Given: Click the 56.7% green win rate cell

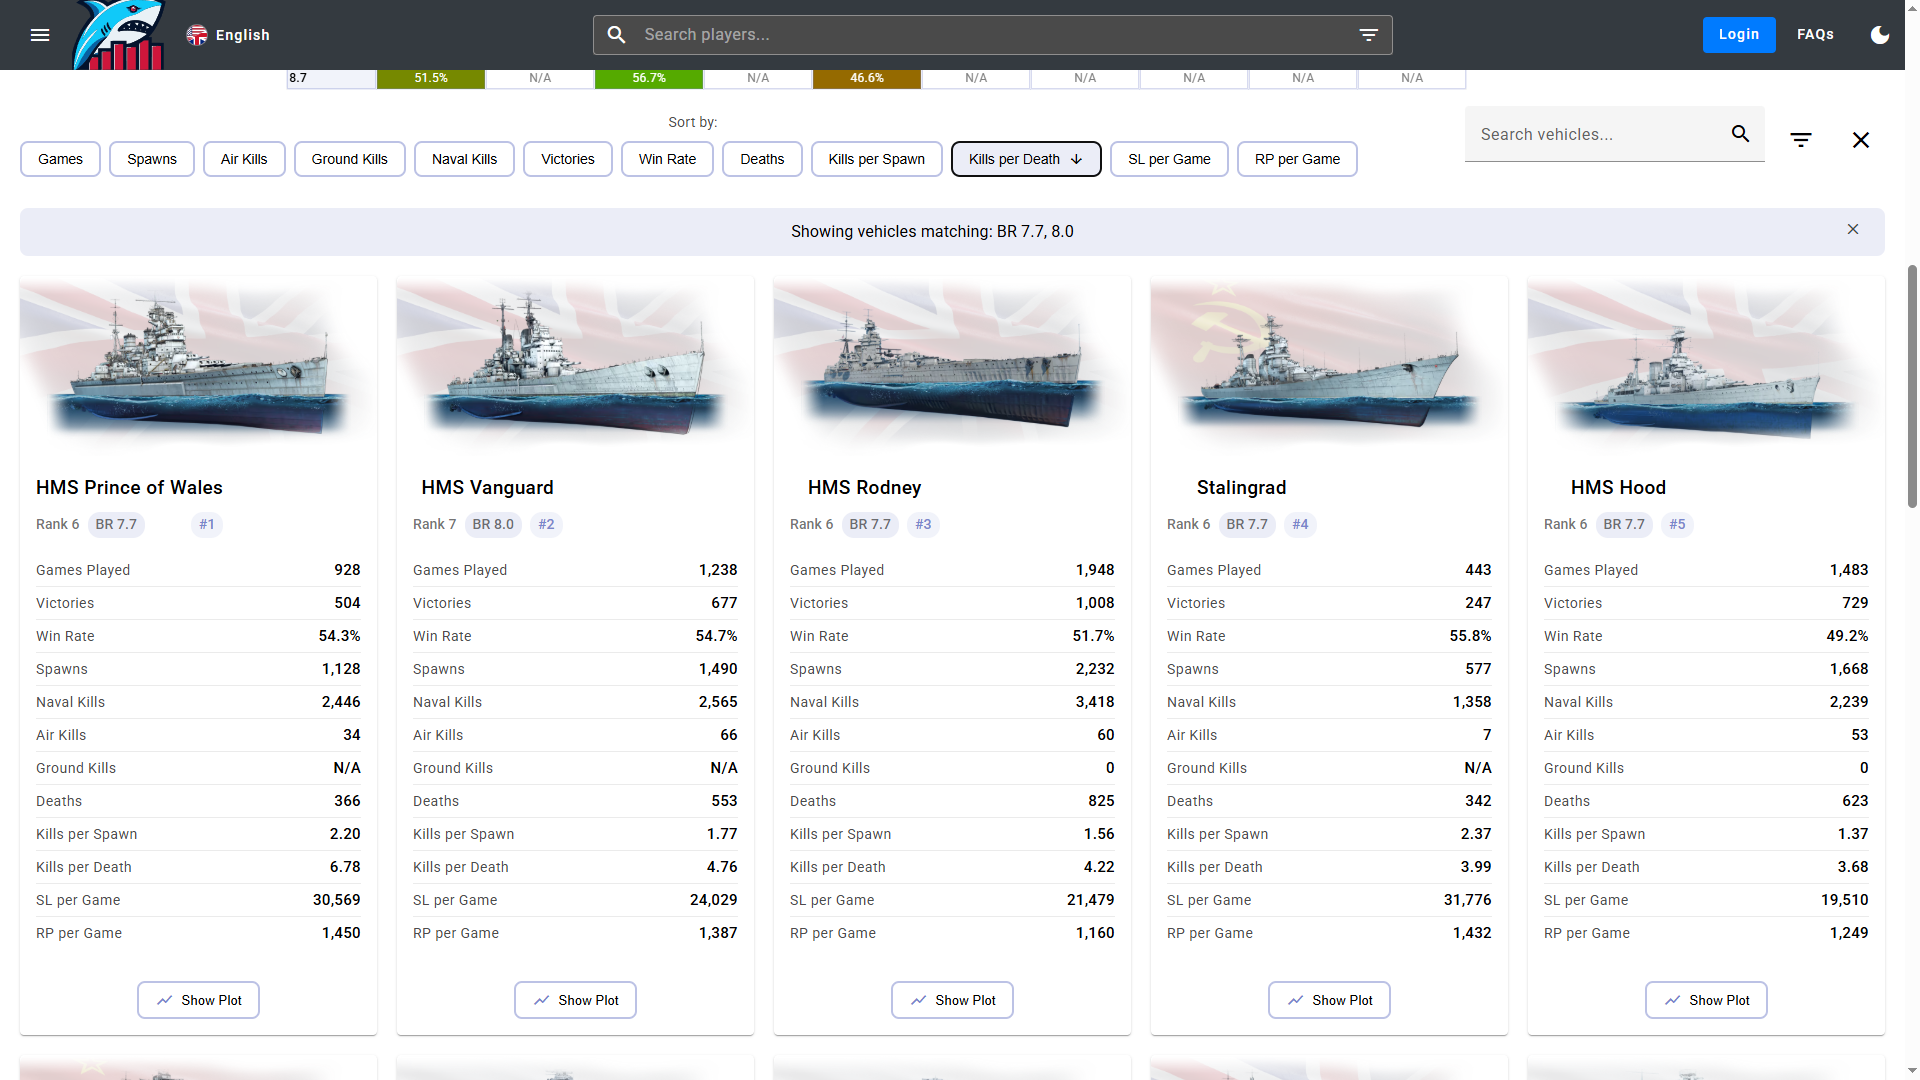Looking at the screenshot, I should [x=649, y=78].
